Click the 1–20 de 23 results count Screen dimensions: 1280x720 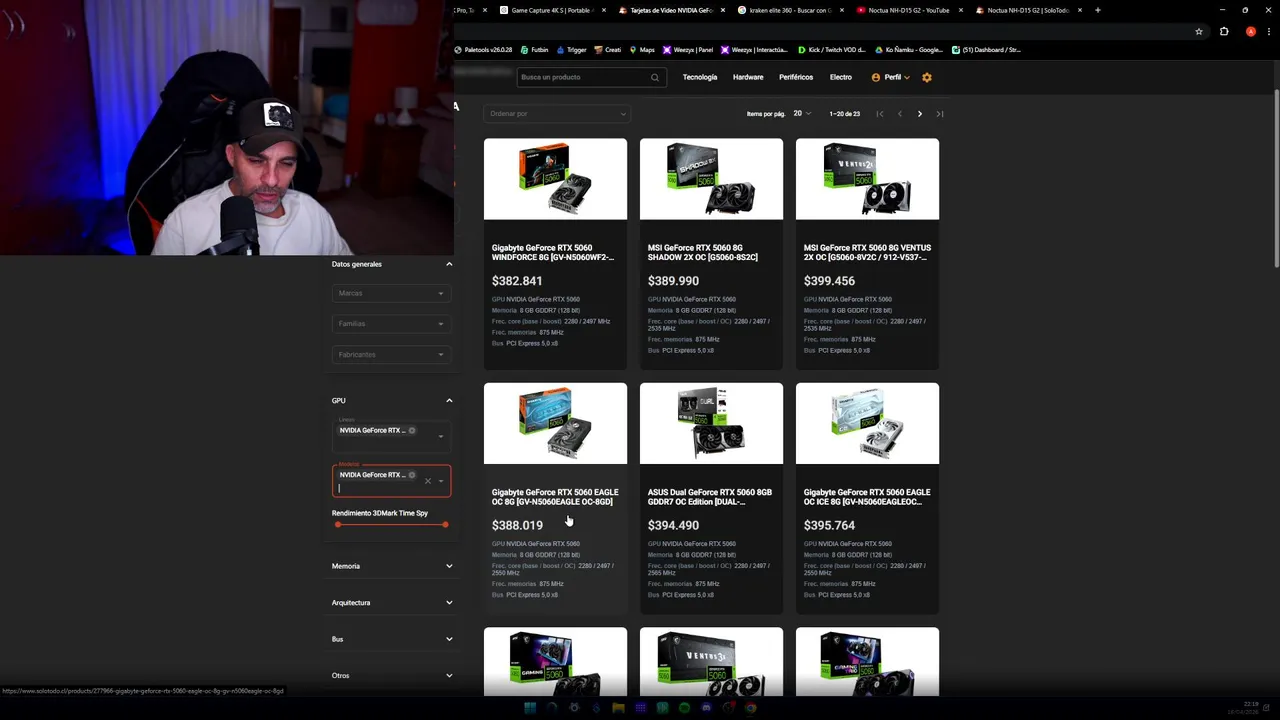pos(845,114)
